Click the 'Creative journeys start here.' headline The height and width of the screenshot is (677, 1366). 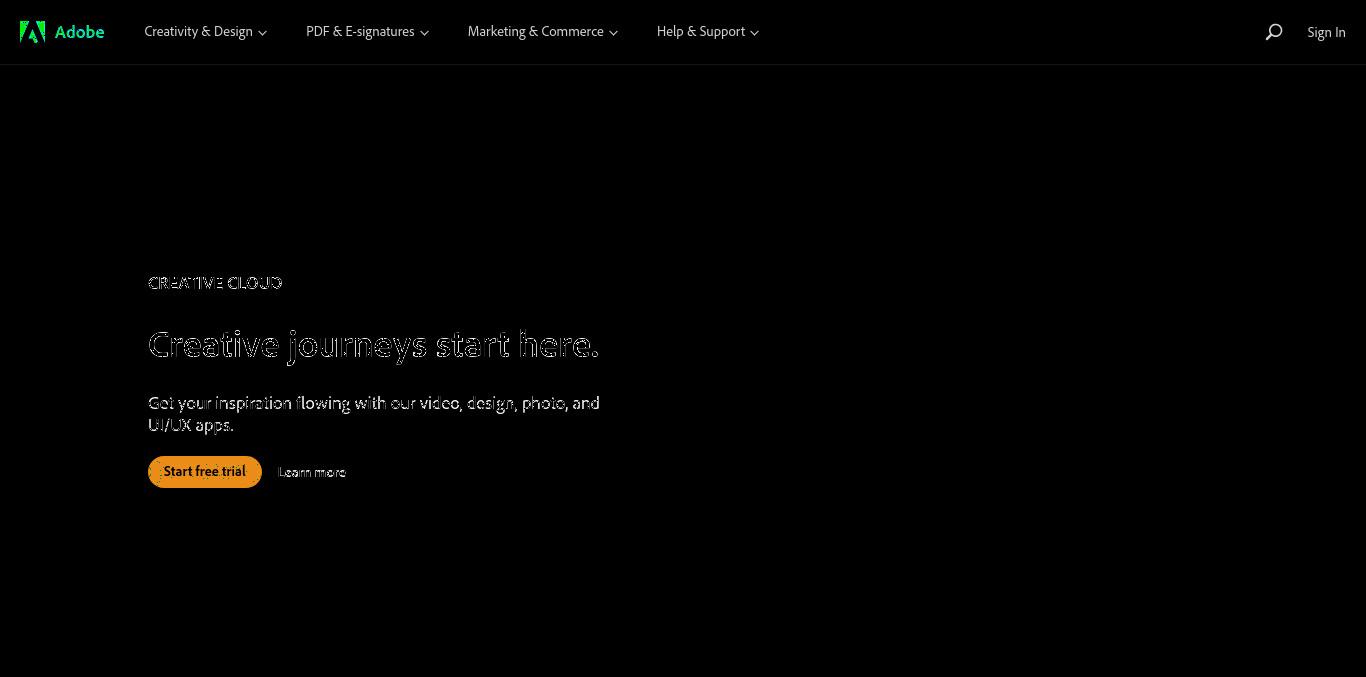pyautogui.click(x=374, y=346)
